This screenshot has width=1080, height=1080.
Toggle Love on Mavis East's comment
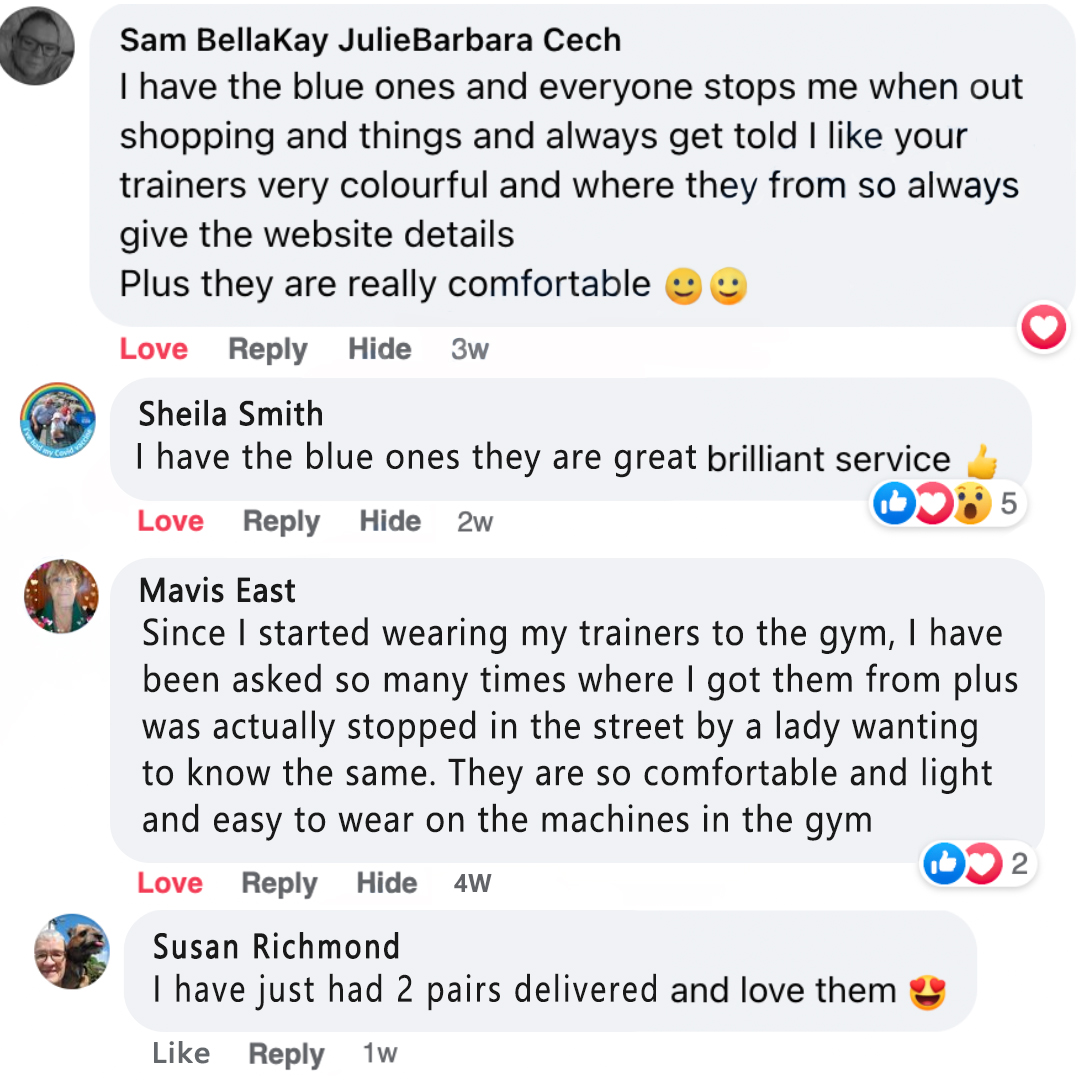170,883
